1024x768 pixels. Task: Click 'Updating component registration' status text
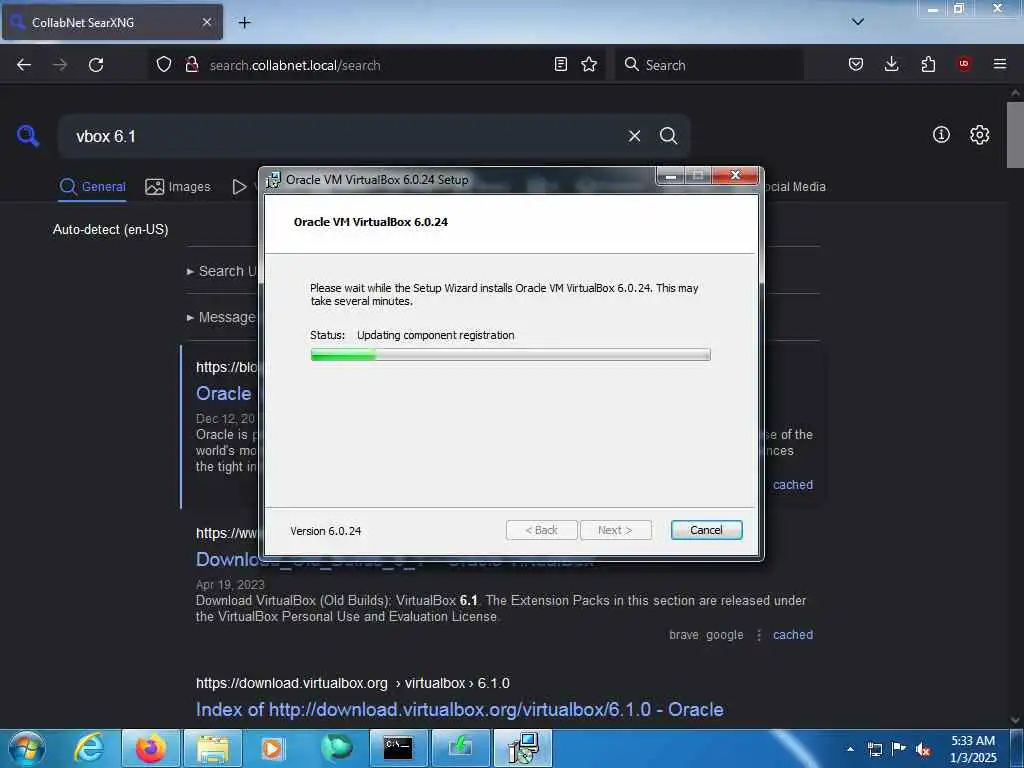436,335
